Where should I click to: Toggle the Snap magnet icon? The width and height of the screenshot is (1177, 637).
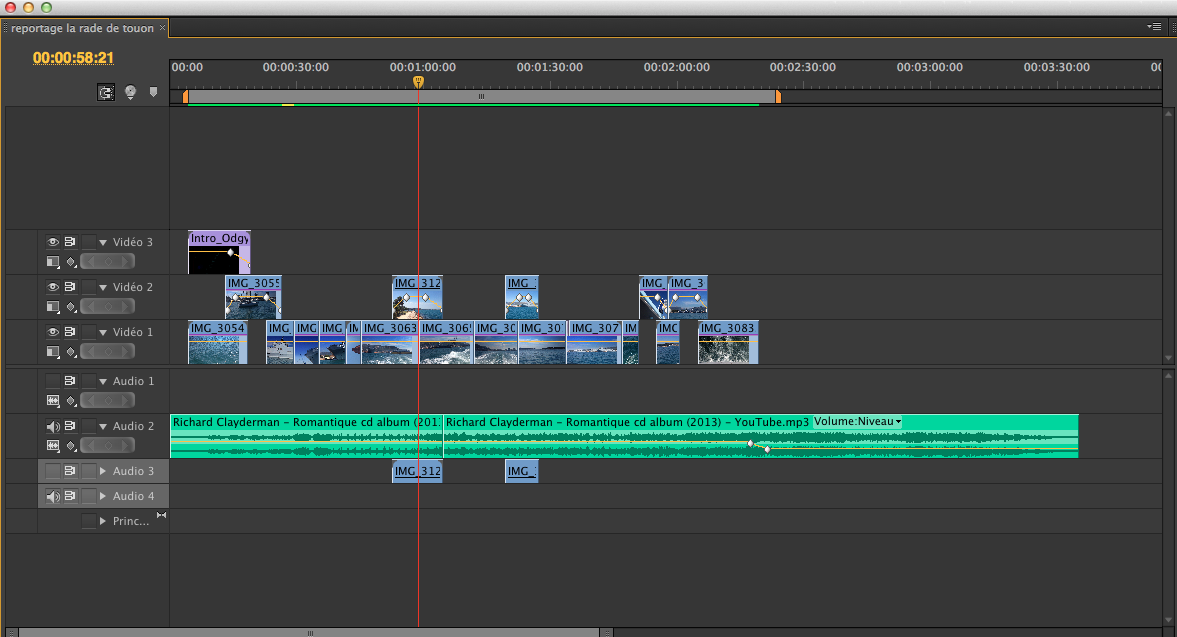(x=105, y=93)
